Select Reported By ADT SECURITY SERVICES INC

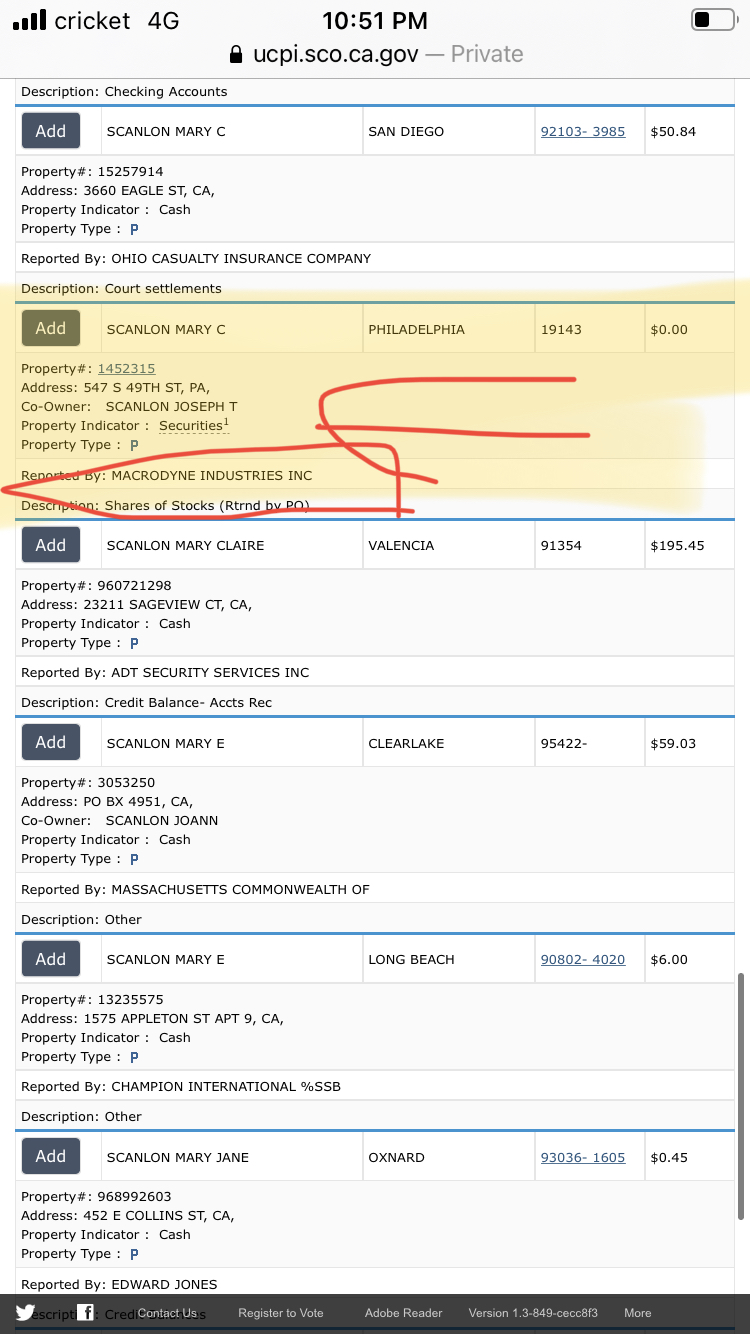[x=165, y=672]
